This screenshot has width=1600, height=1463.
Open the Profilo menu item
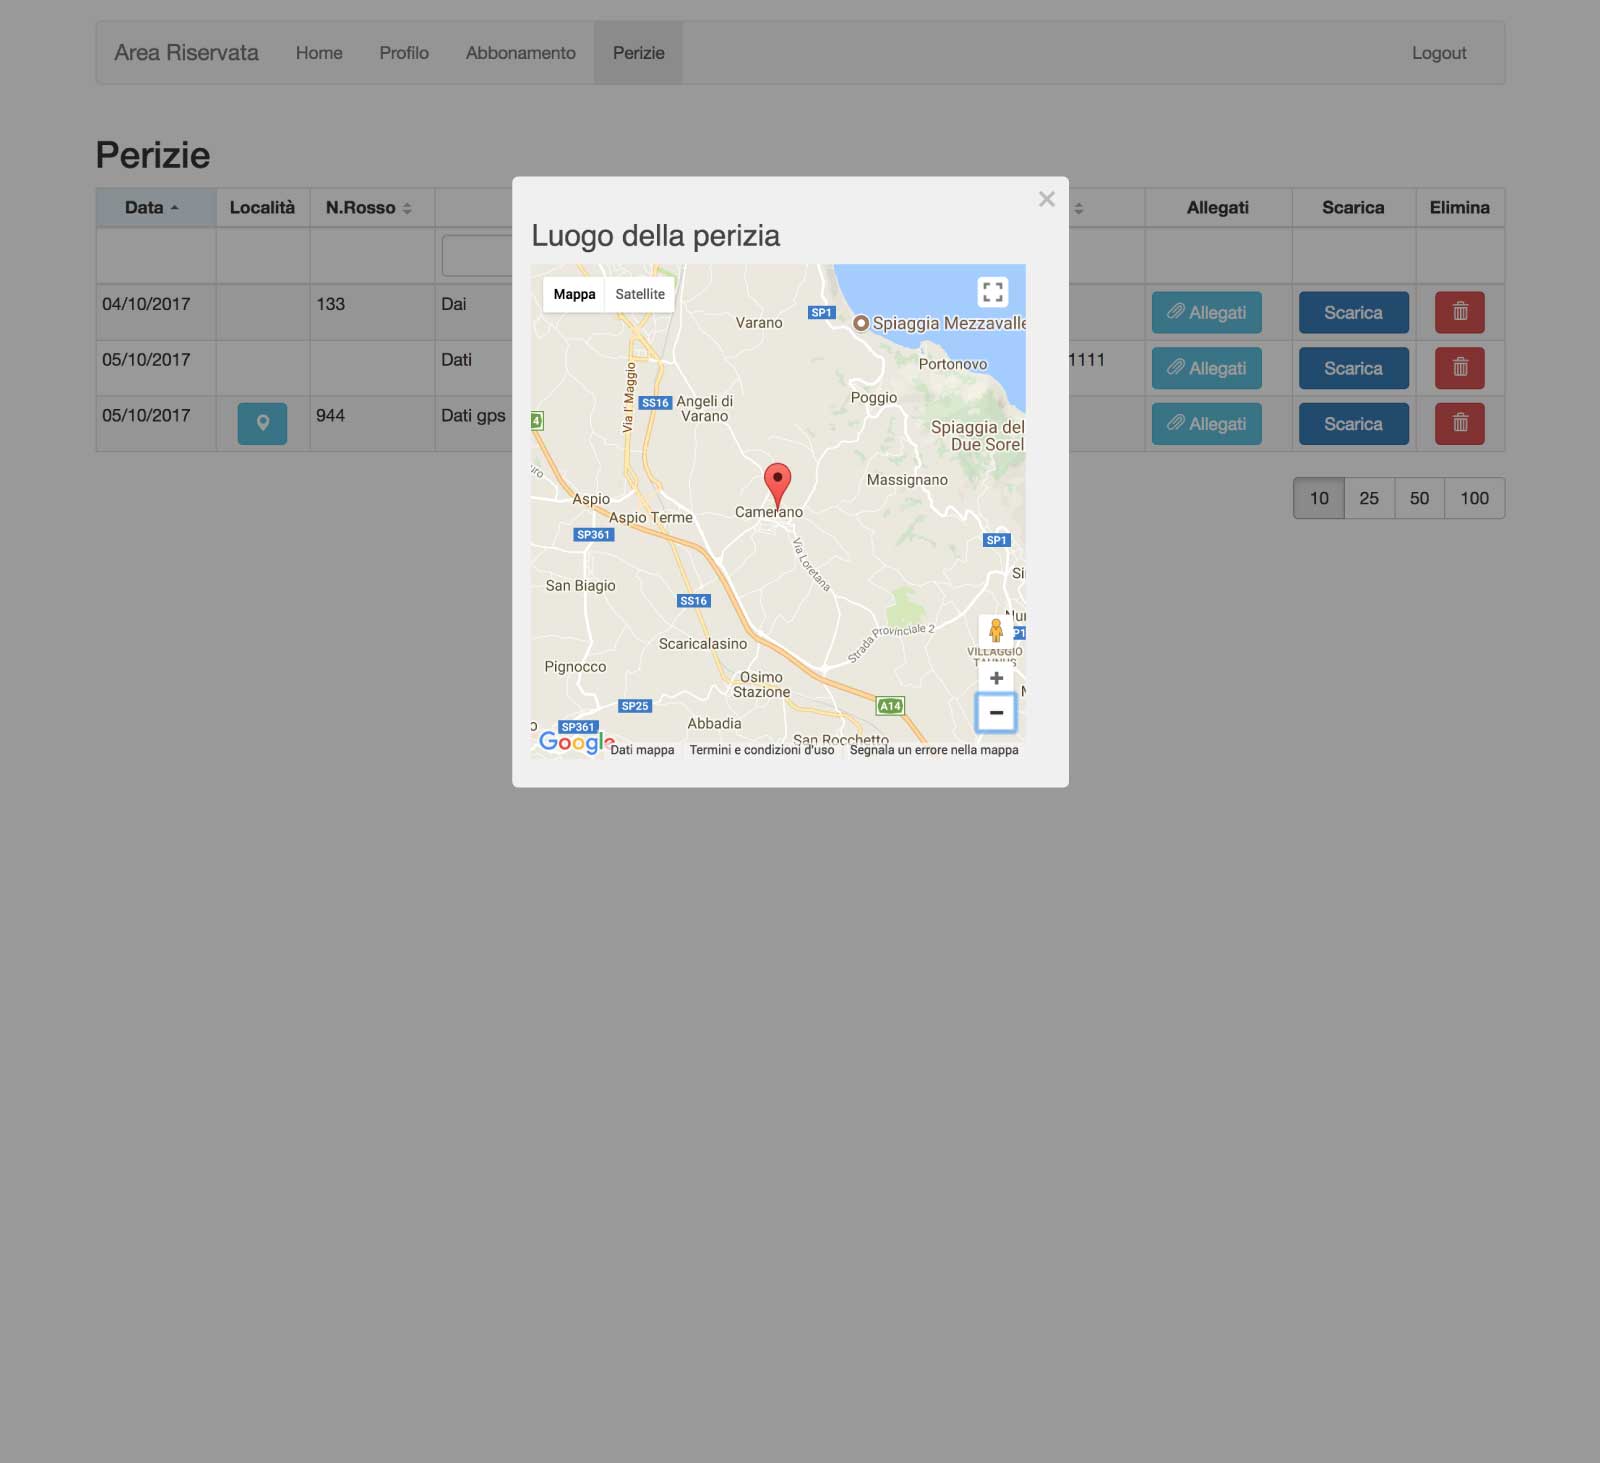[x=404, y=53]
